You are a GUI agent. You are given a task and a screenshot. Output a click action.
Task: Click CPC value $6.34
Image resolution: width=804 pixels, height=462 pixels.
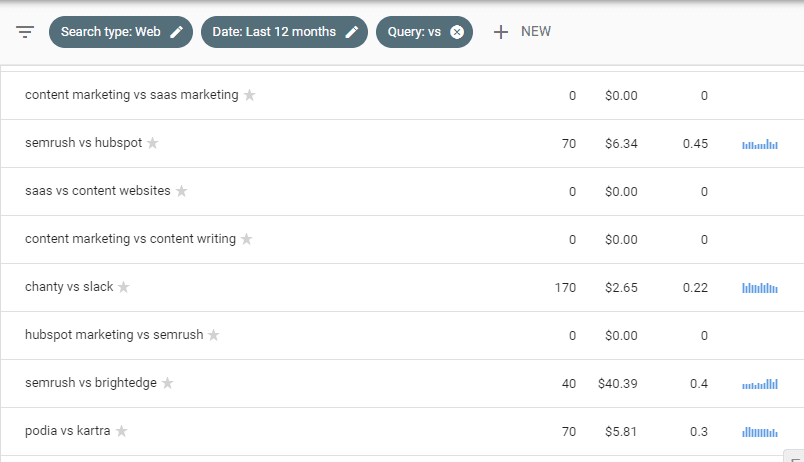[621, 144]
